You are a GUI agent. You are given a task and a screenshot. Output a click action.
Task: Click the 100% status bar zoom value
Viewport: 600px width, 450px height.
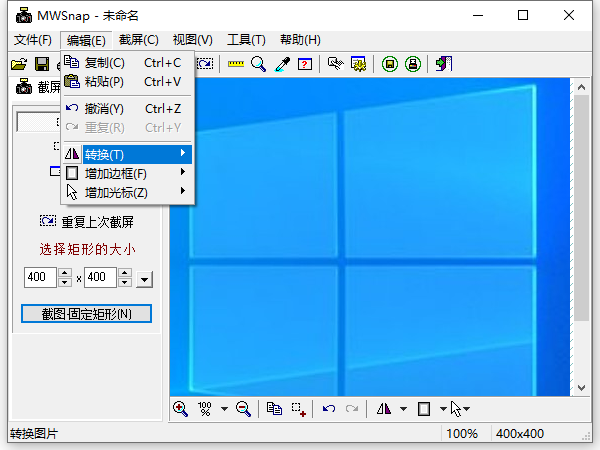pos(462,434)
